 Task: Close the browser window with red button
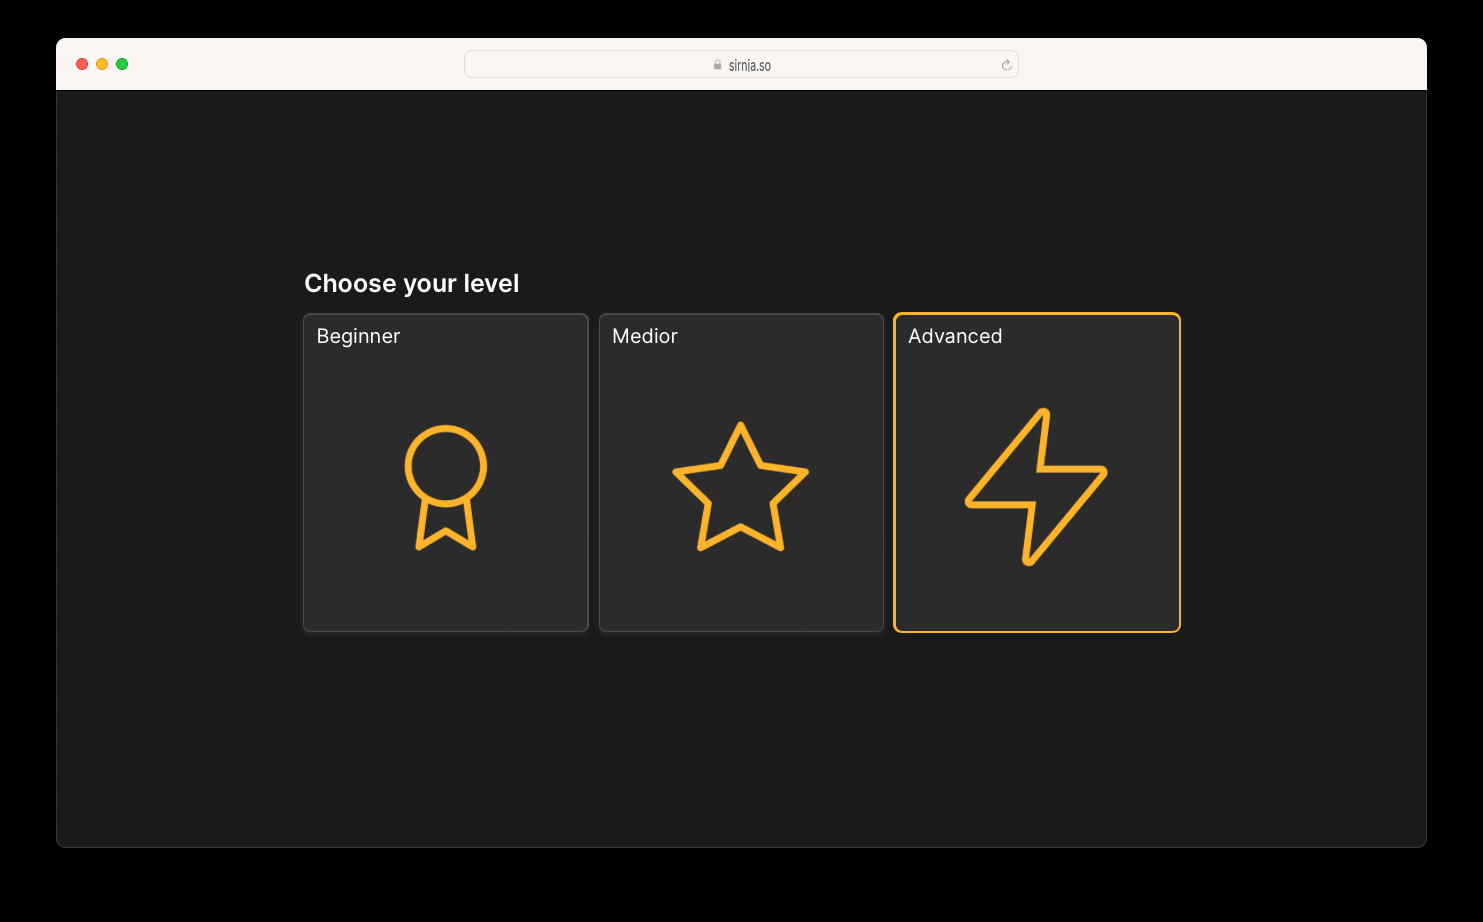[82, 64]
